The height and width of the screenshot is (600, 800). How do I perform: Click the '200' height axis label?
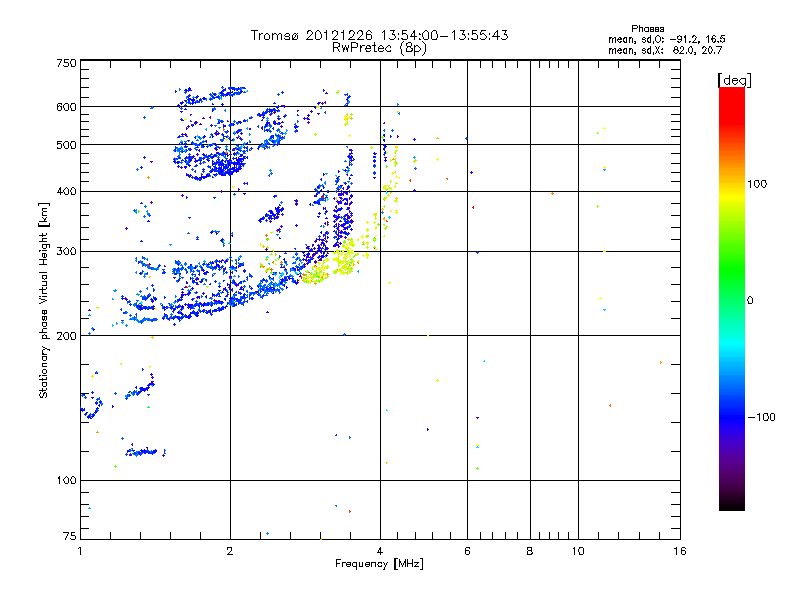[x=66, y=336]
